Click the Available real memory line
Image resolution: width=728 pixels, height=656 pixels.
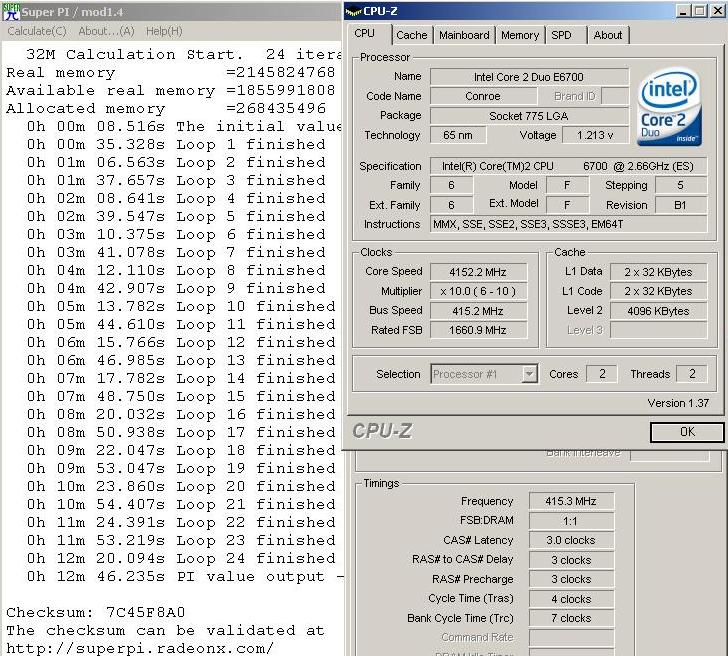tap(170, 91)
